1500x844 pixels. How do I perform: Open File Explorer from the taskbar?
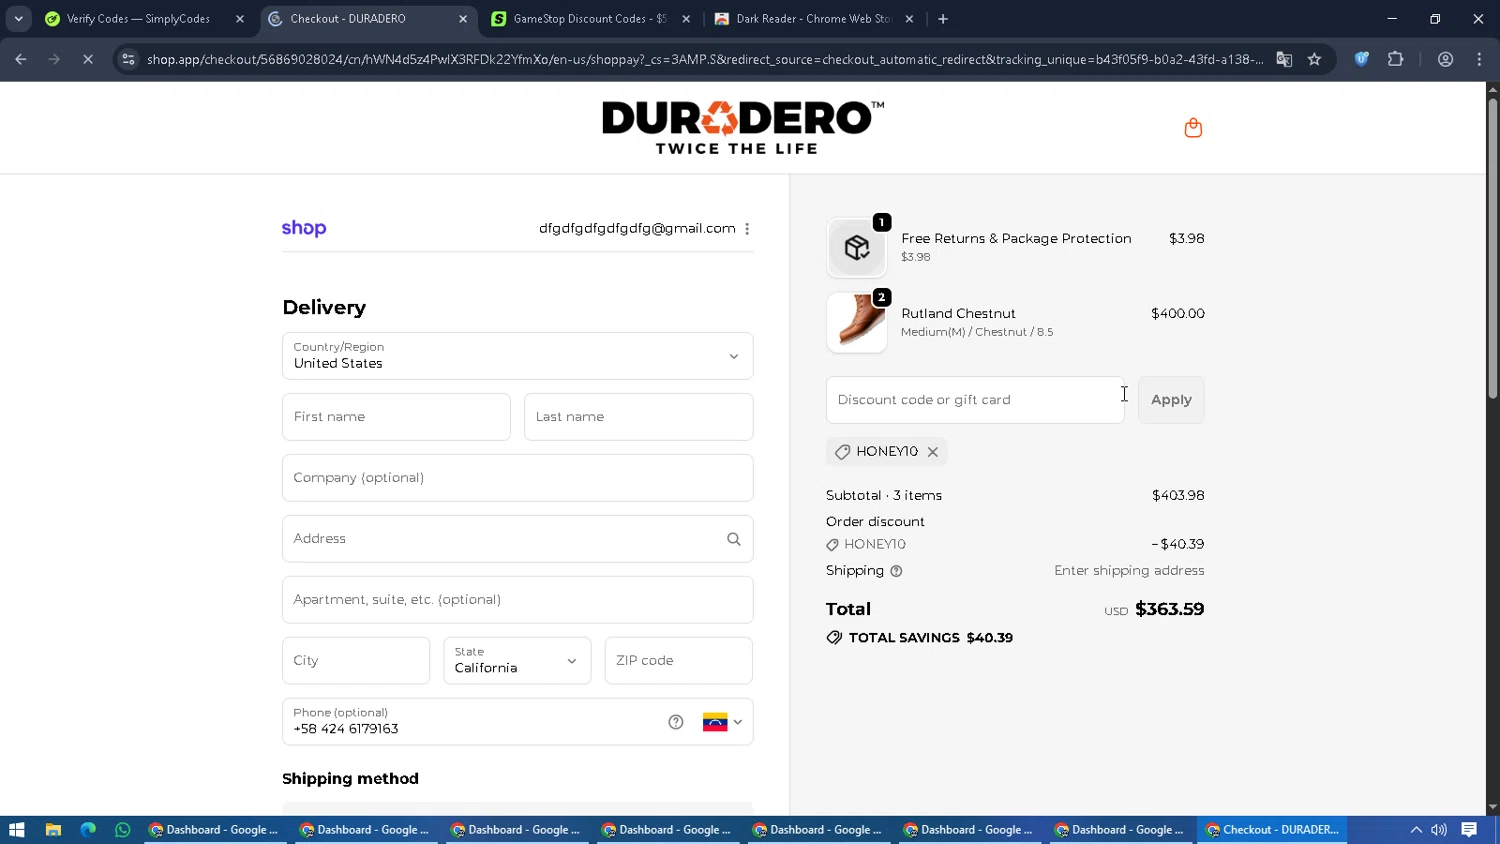53,830
